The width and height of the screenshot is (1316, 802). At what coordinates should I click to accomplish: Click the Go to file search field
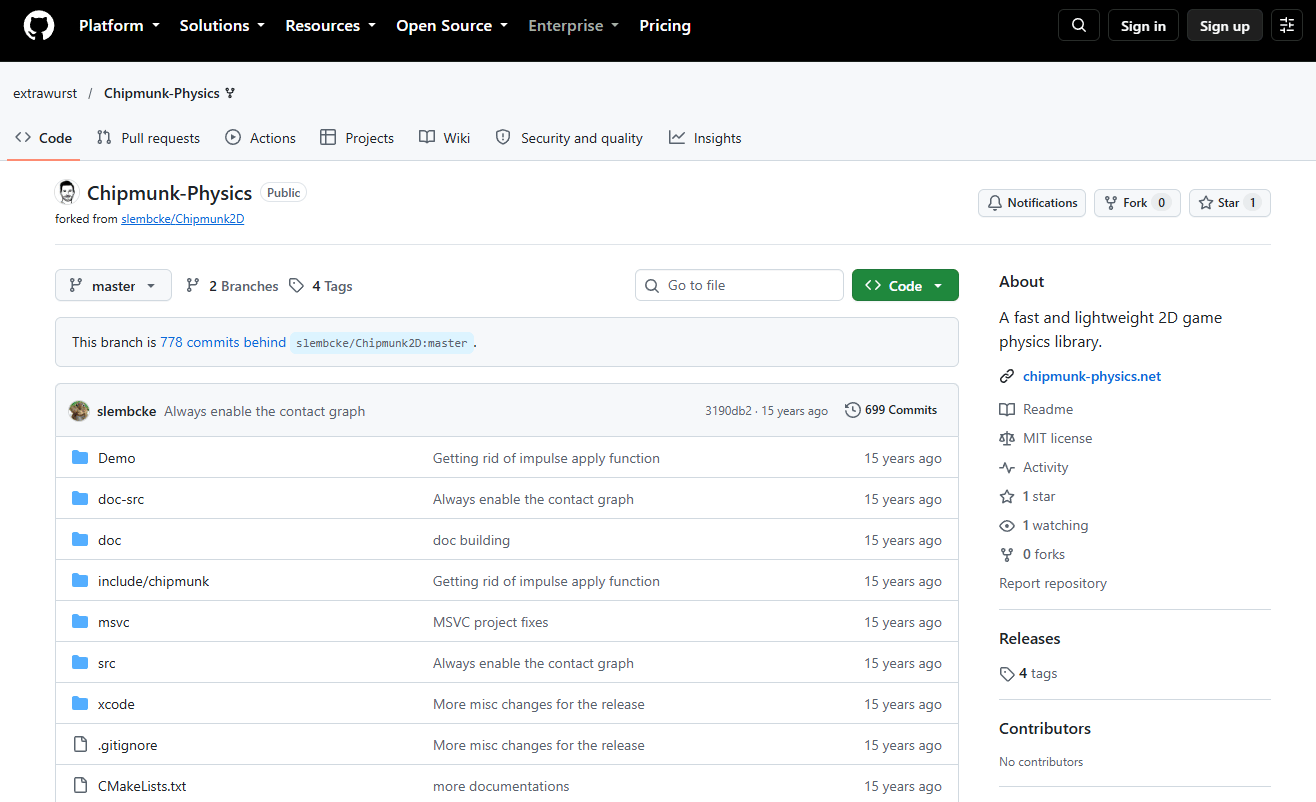pos(739,285)
